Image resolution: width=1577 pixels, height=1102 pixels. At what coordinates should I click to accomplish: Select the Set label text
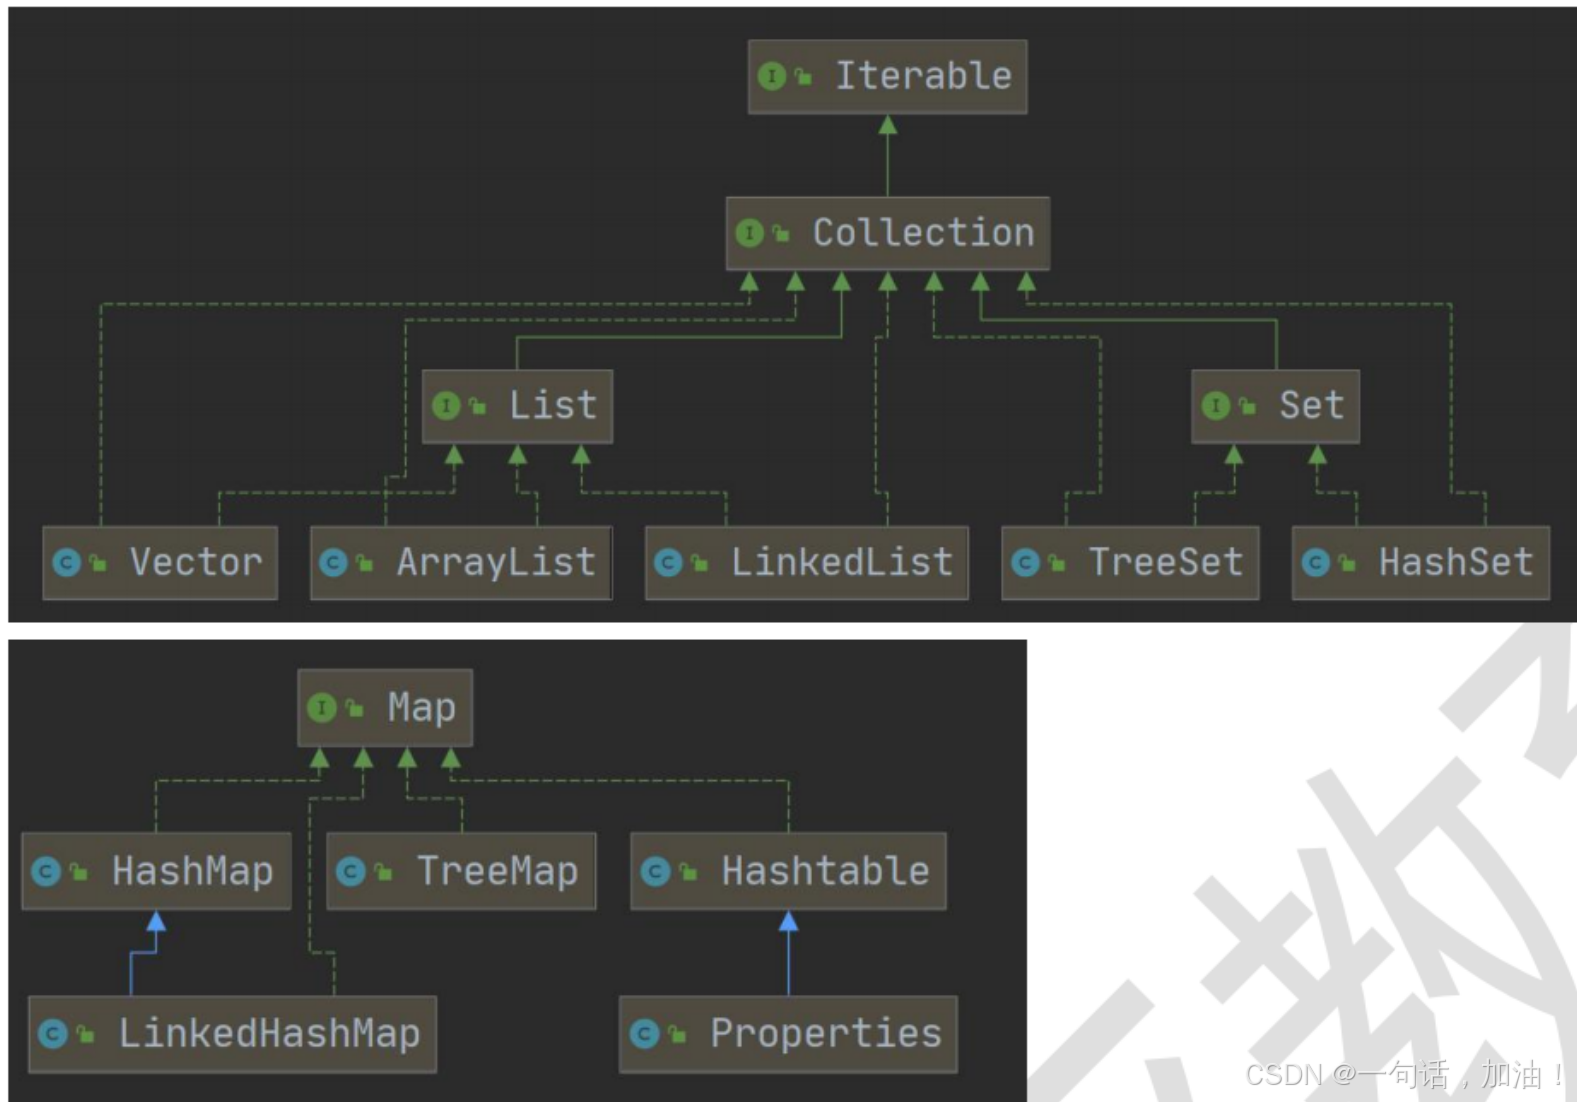[1311, 406]
